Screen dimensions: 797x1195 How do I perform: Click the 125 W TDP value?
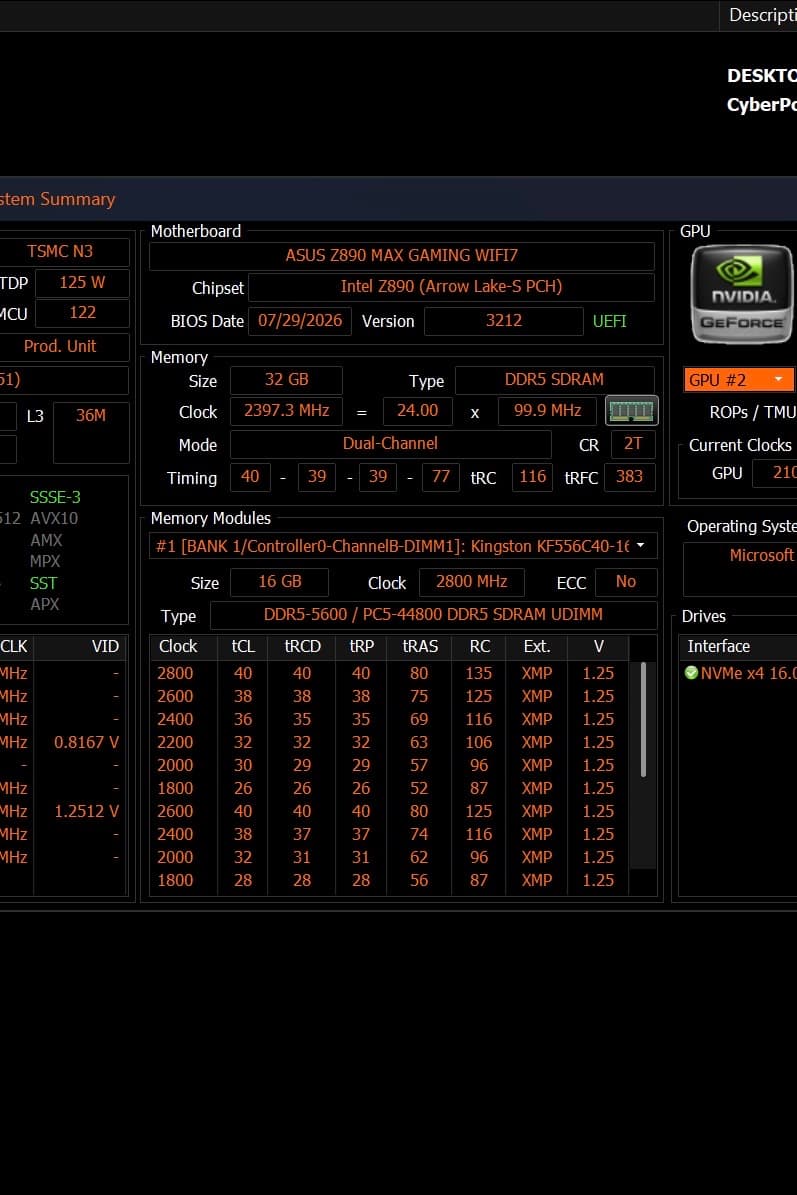(82, 283)
